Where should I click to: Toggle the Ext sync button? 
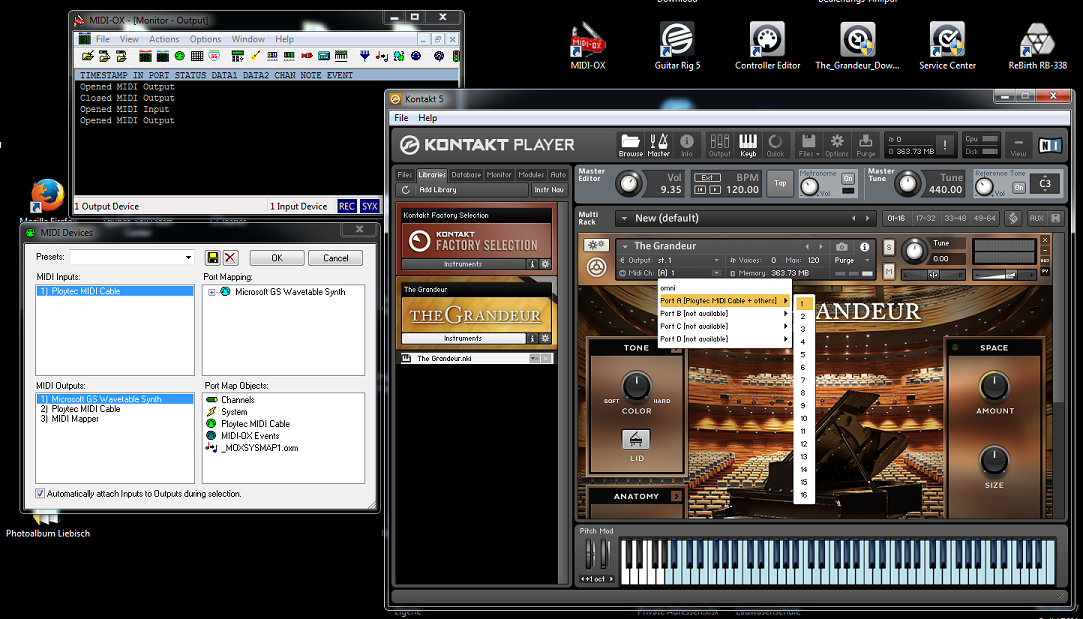point(707,177)
